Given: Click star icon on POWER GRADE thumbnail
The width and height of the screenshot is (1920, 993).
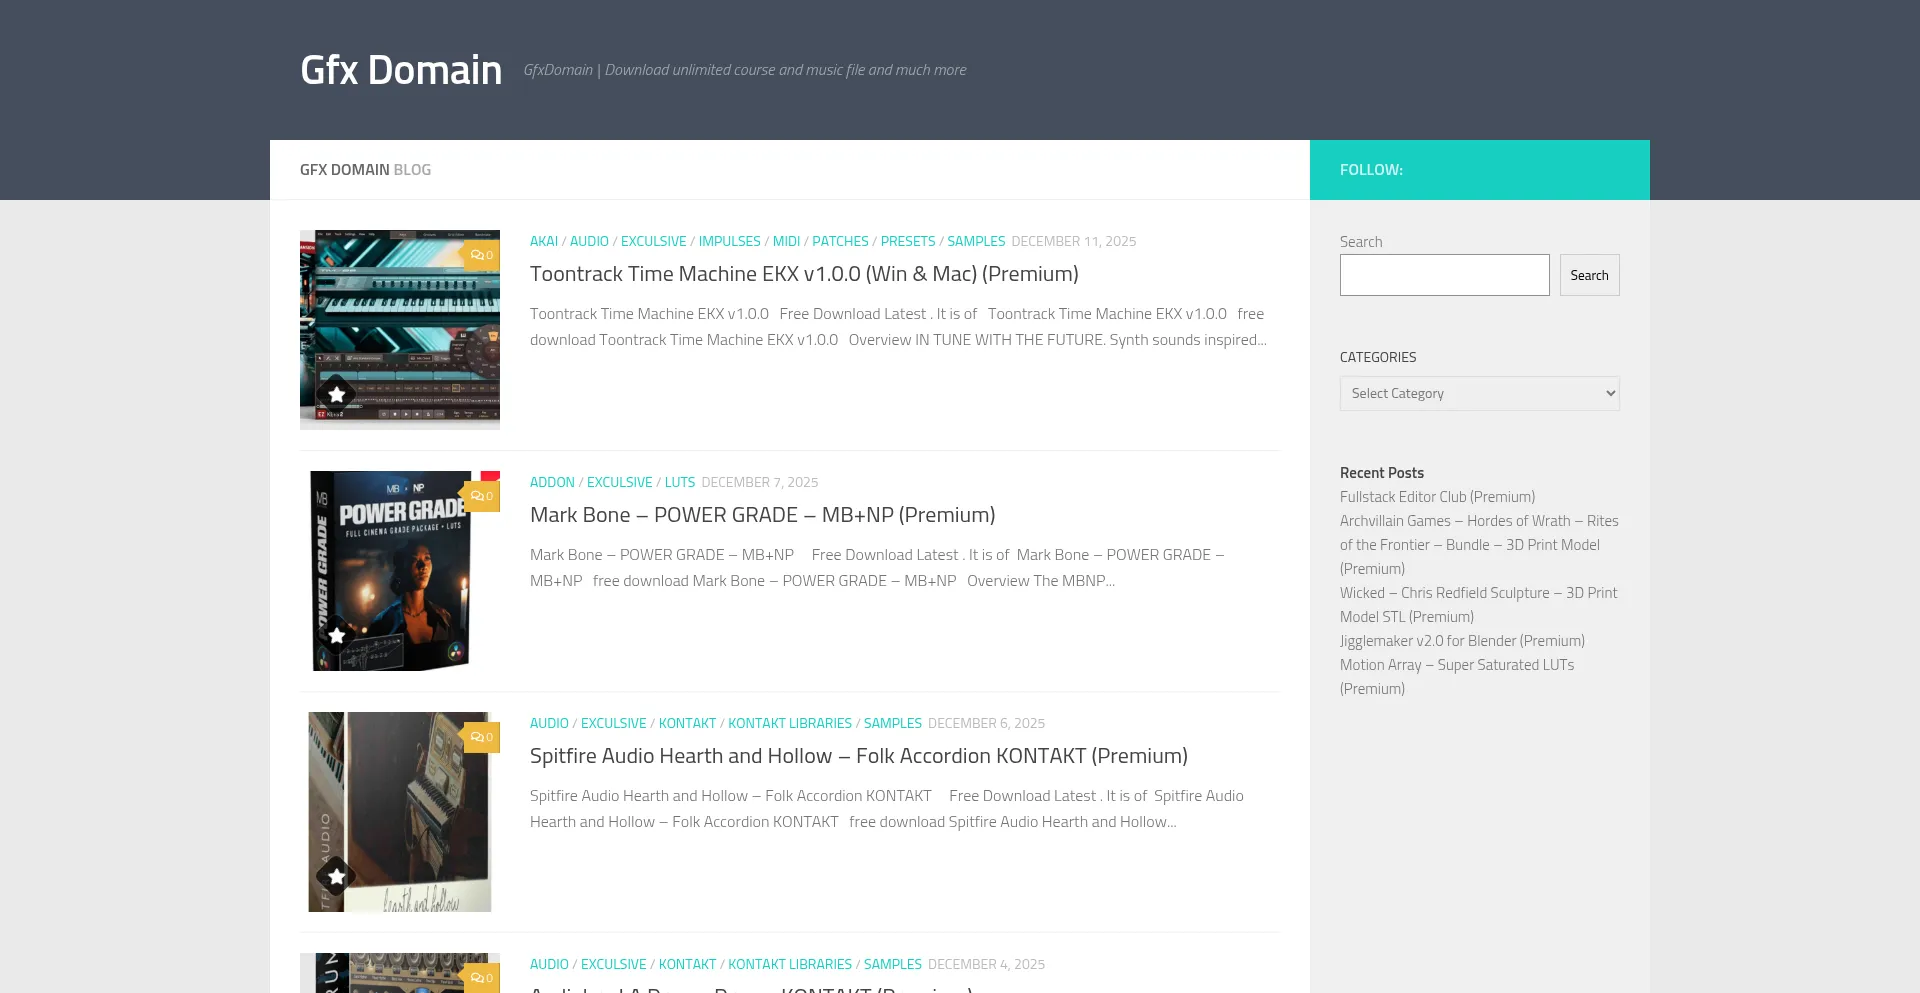Looking at the screenshot, I should click(x=337, y=635).
